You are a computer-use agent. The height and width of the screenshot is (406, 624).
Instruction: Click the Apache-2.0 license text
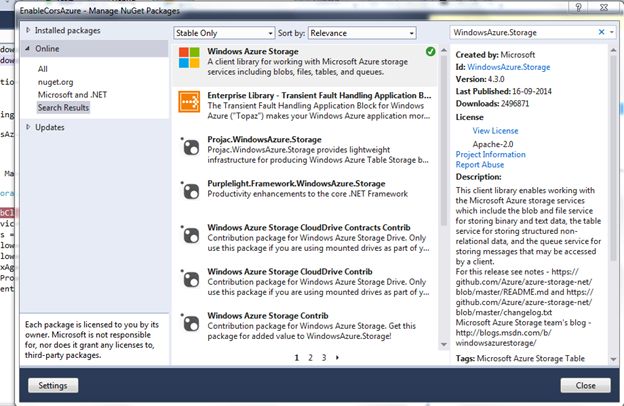point(493,144)
